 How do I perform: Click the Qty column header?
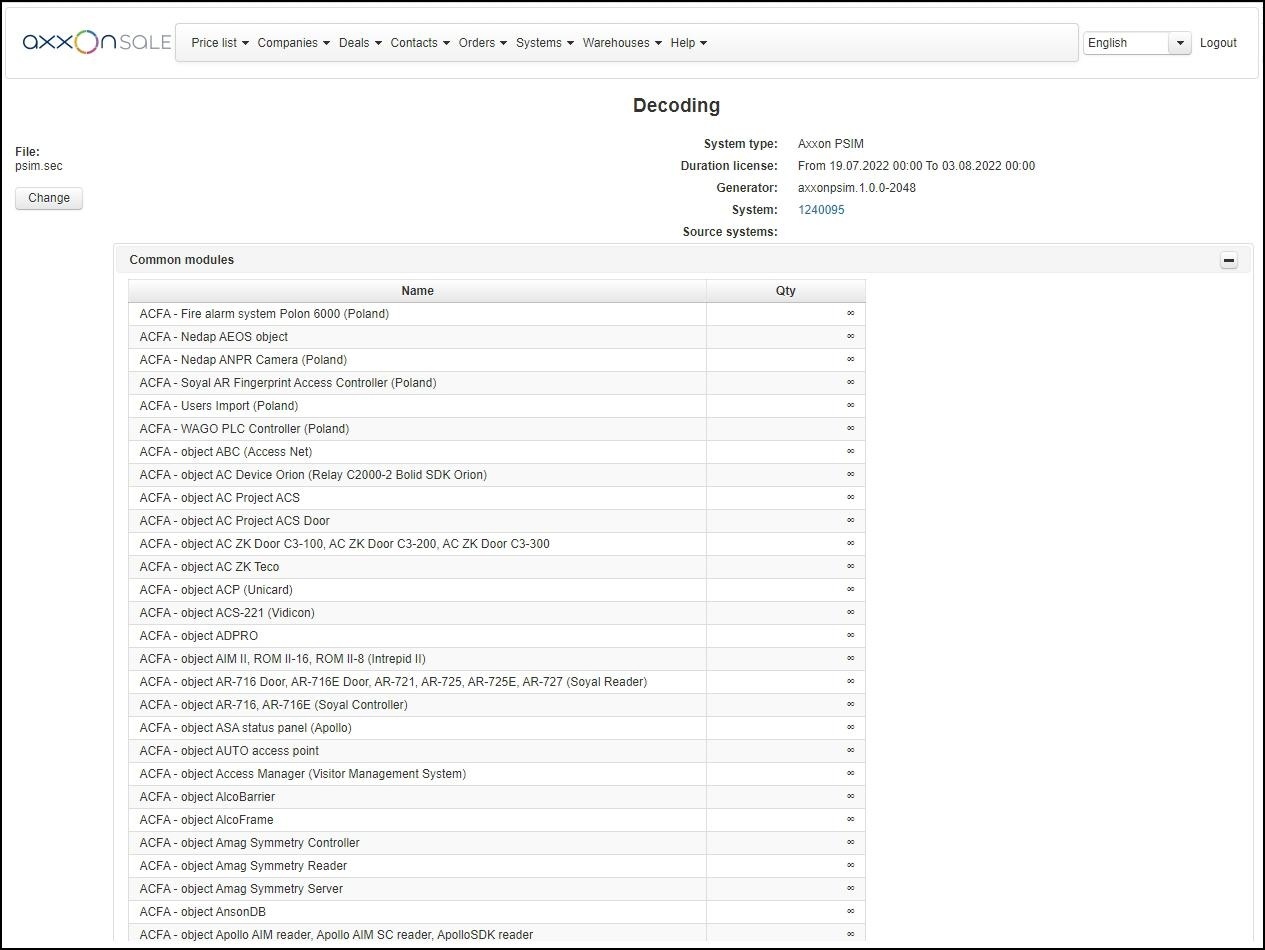(786, 291)
